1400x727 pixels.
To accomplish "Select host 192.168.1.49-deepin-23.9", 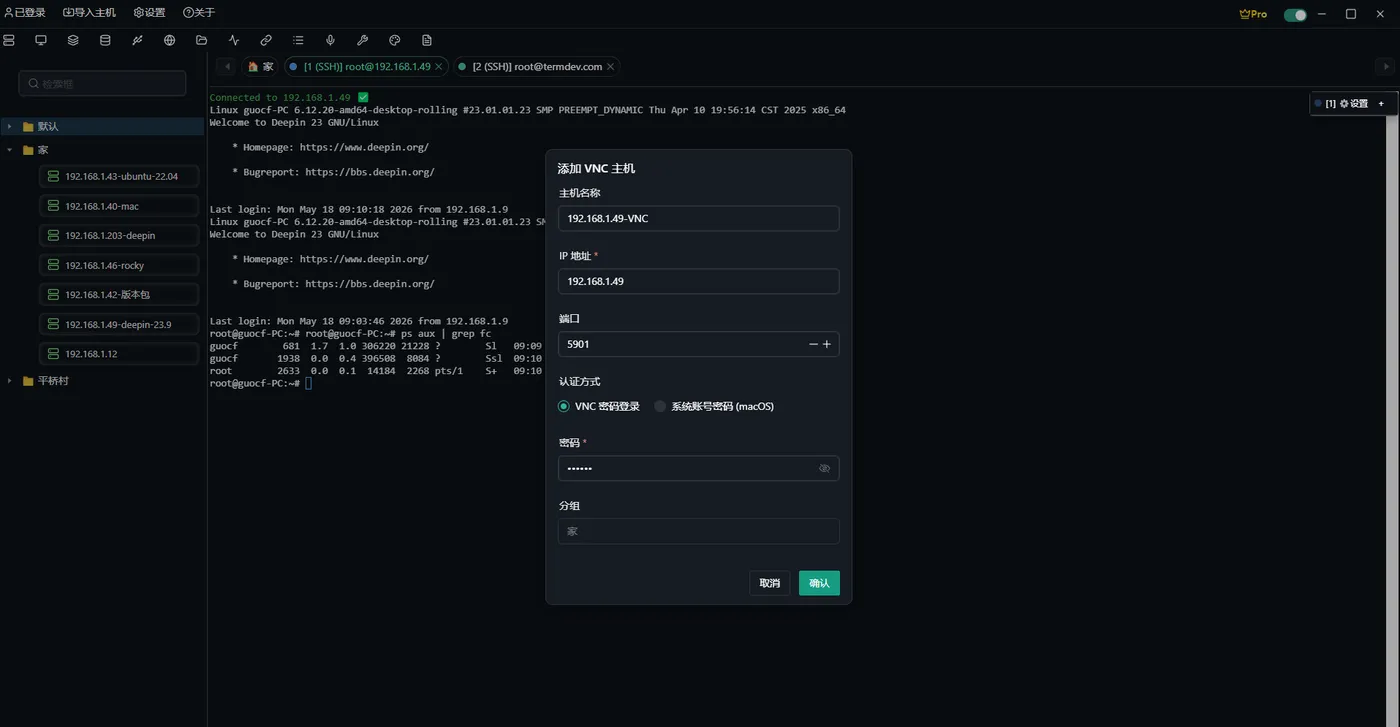I will [x=119, y=325].
